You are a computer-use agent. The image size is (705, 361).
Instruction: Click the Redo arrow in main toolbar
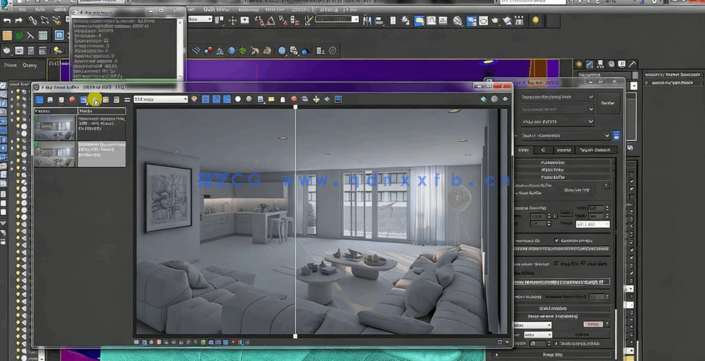coord(19,20)
